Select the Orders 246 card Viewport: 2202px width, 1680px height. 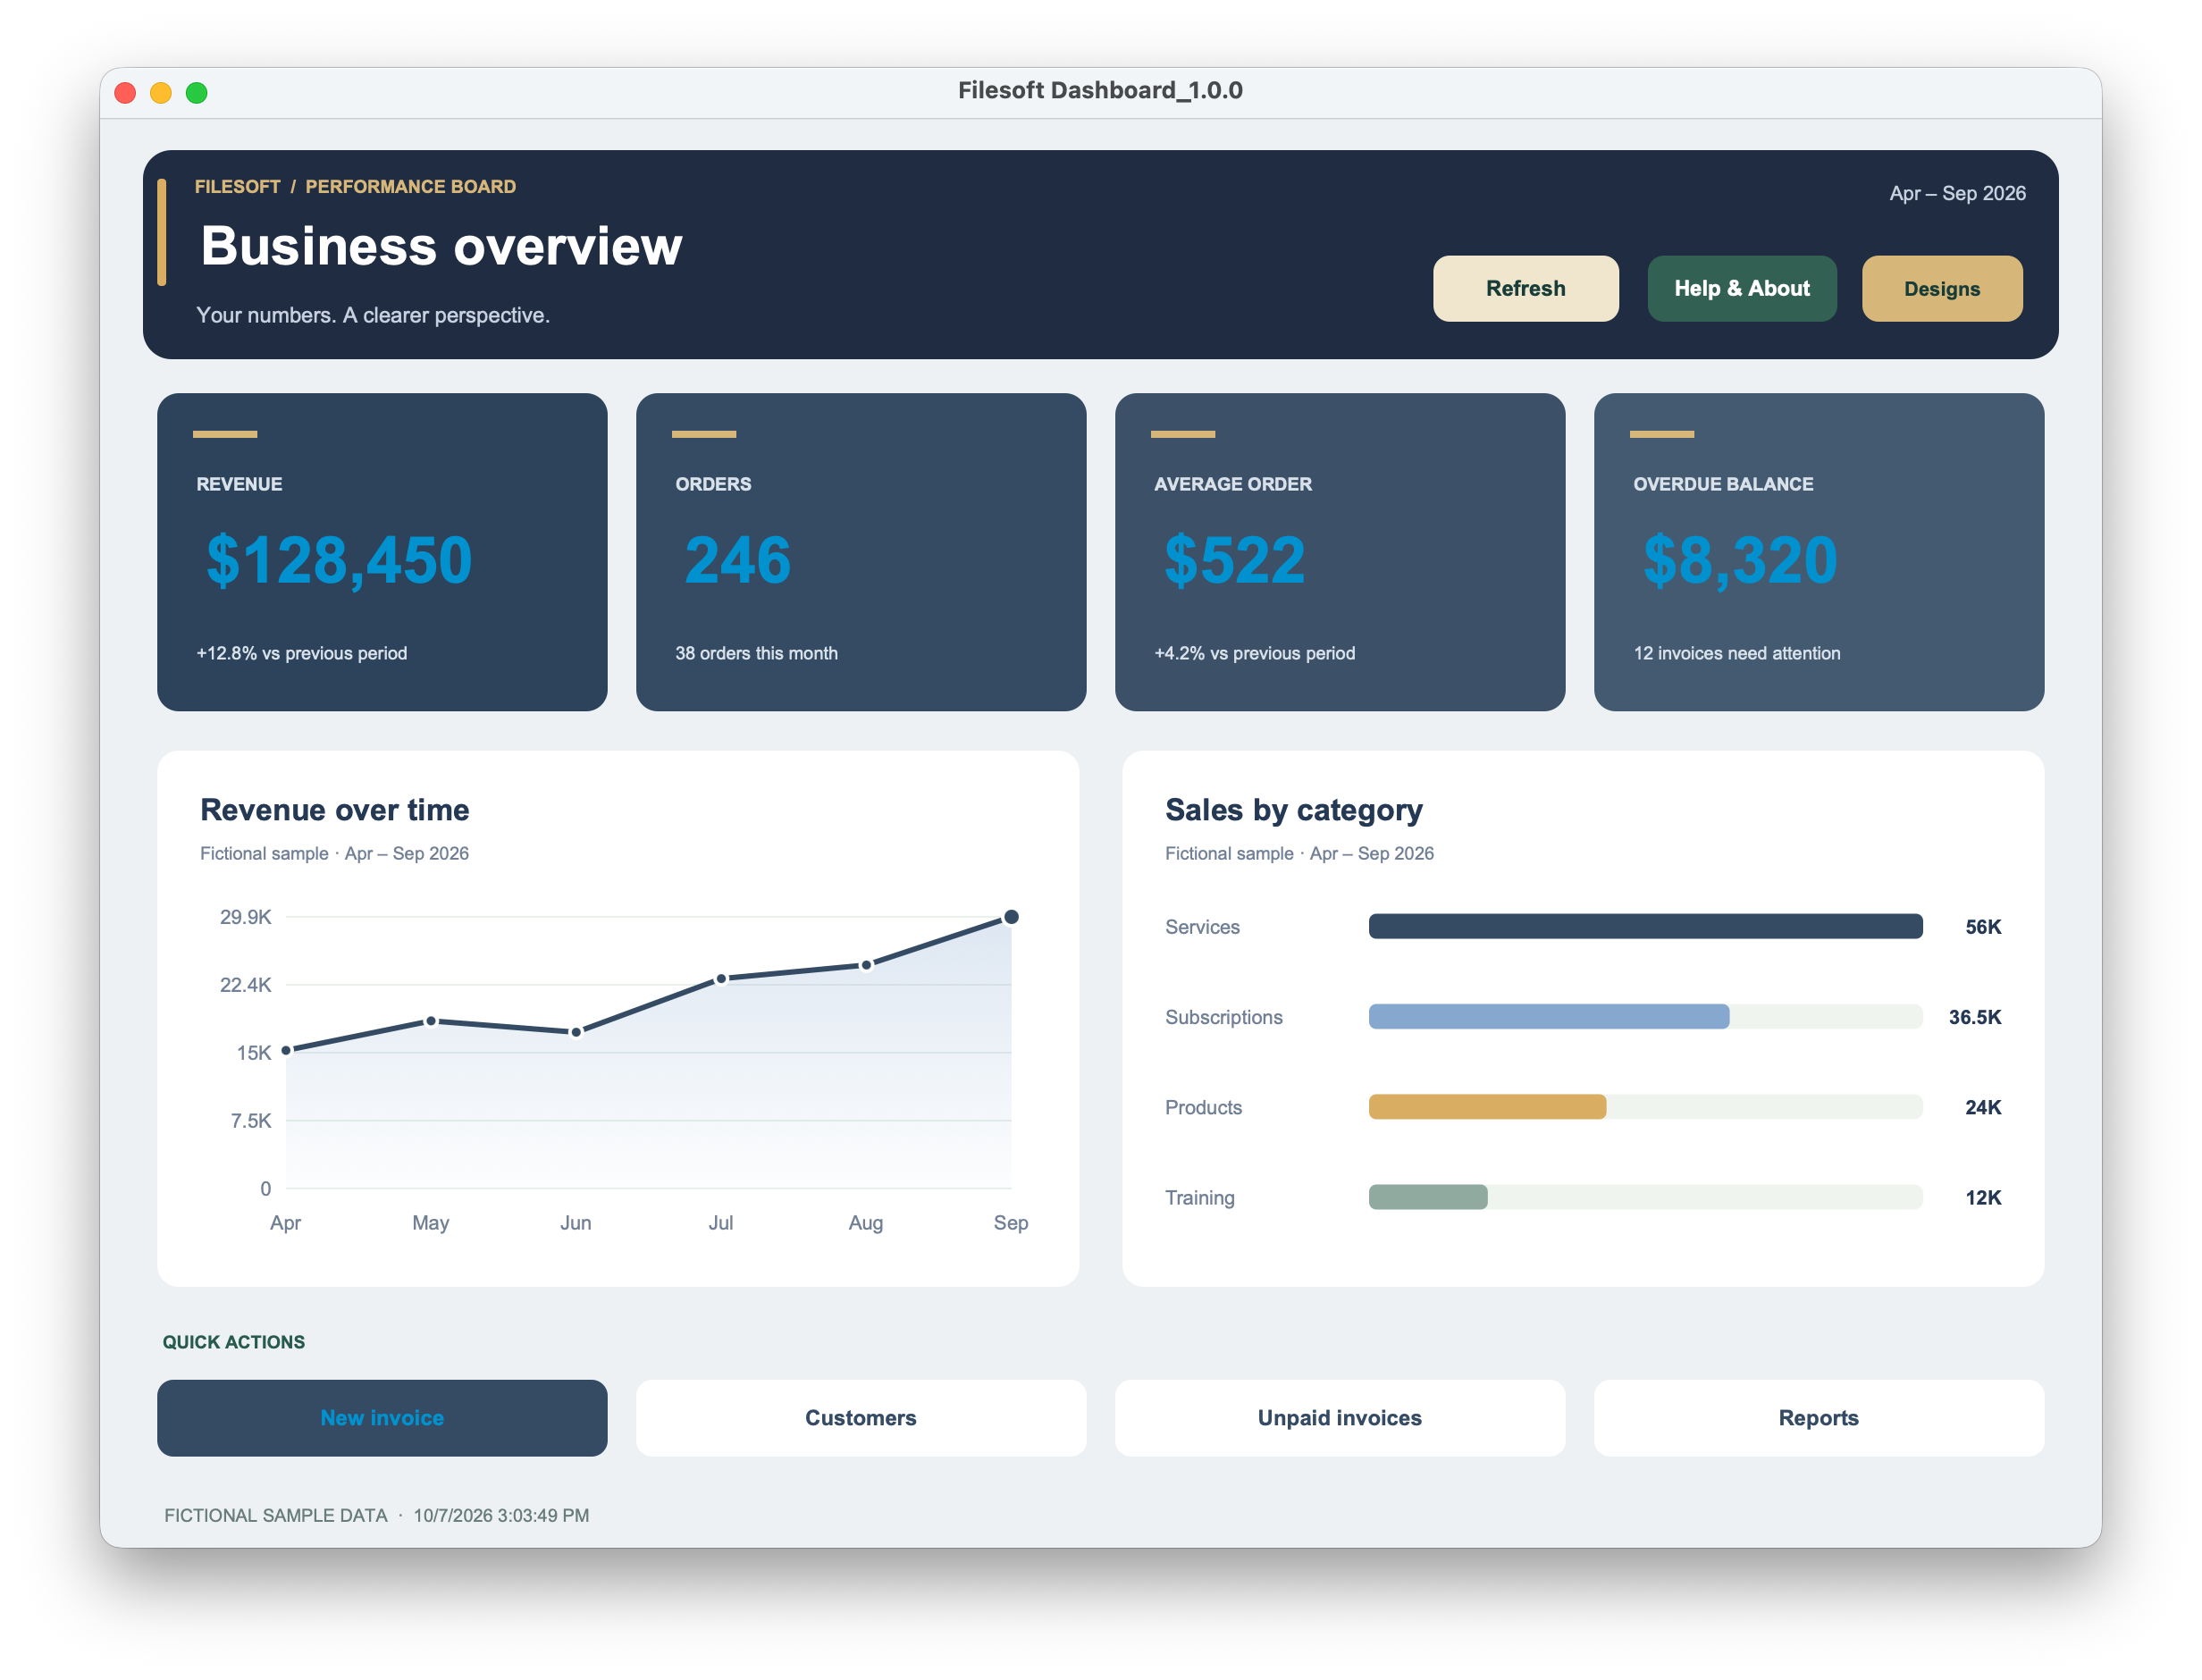[x=860, y=551]
